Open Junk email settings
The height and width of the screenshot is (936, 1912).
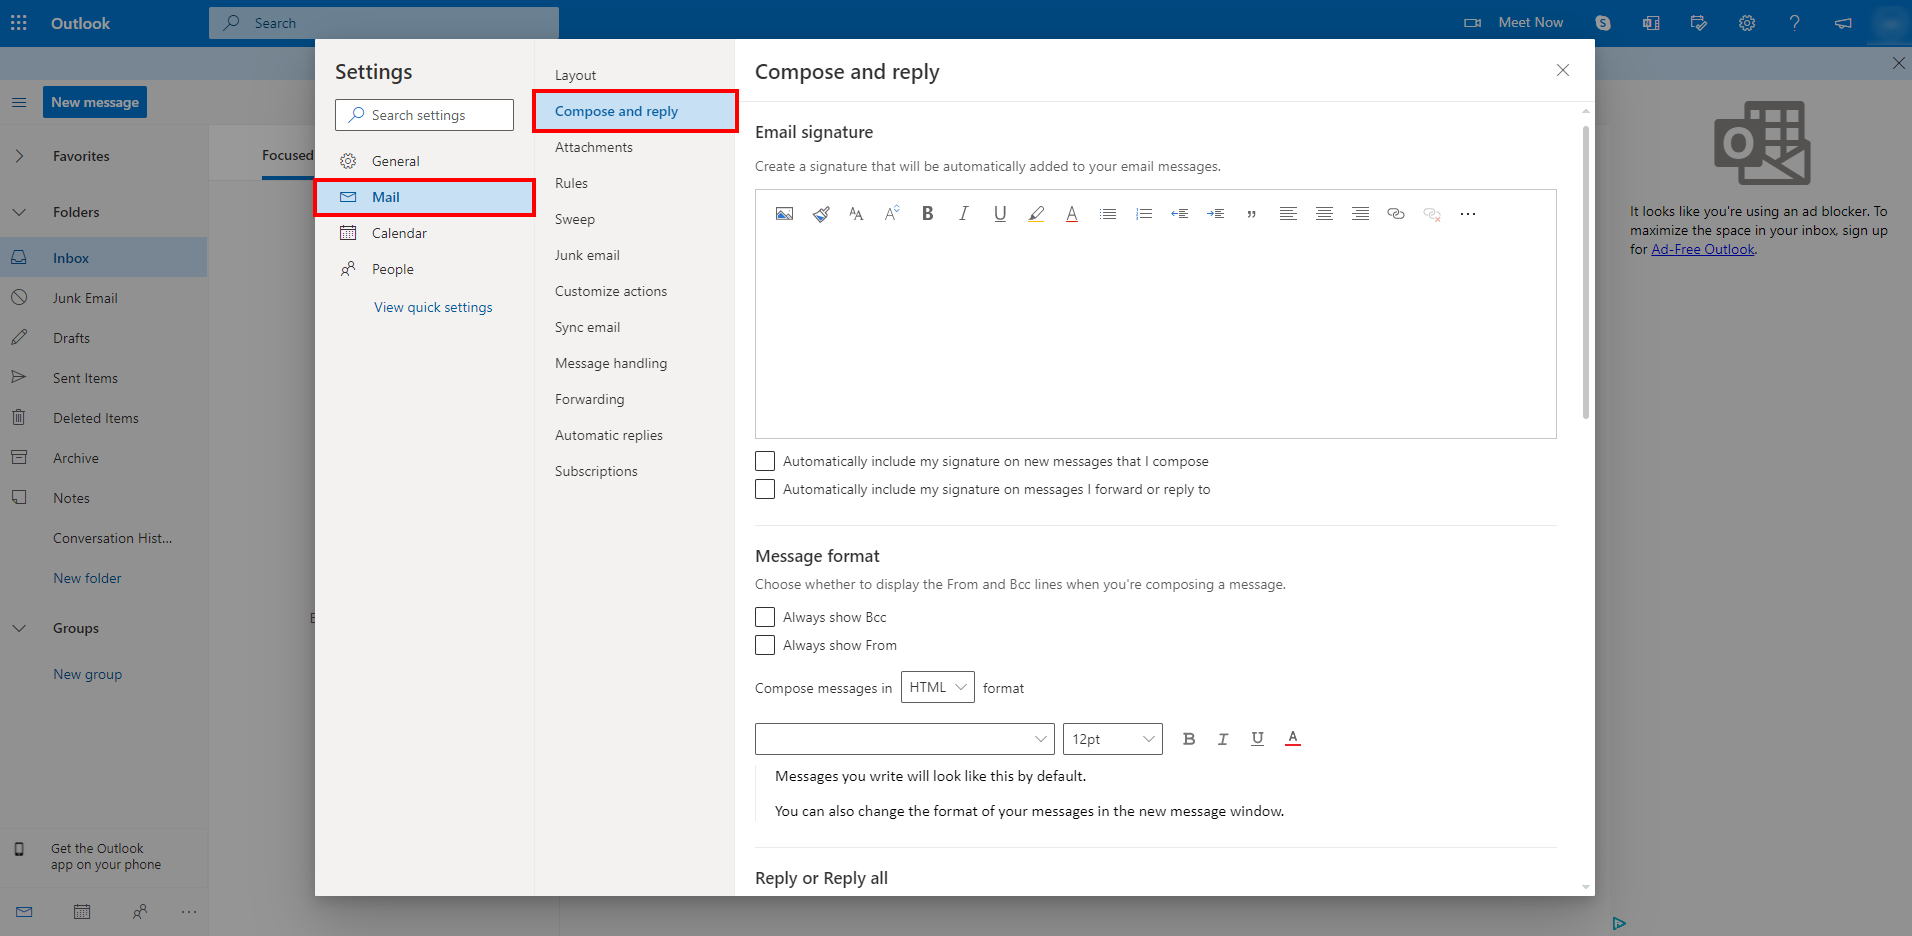(587, 255)
